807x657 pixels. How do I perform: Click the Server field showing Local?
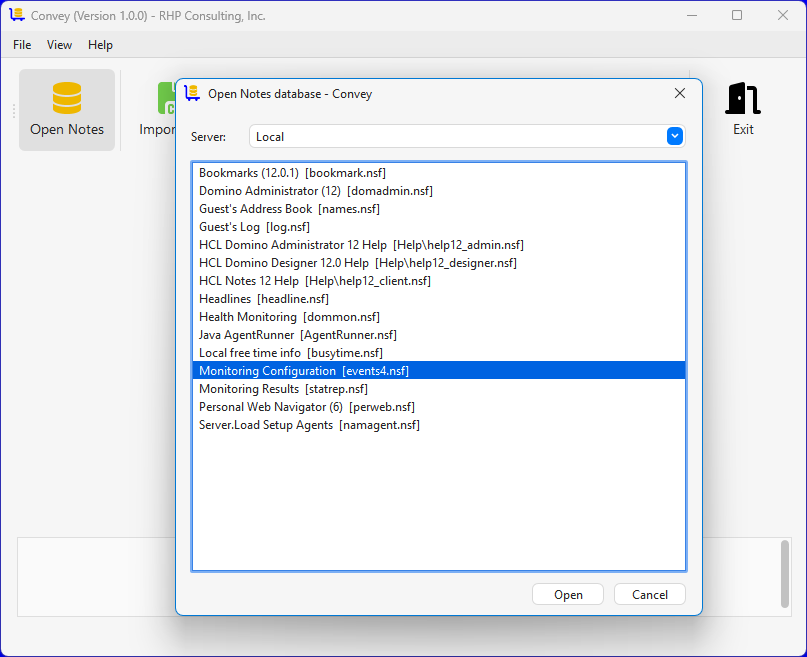[467, 136]
